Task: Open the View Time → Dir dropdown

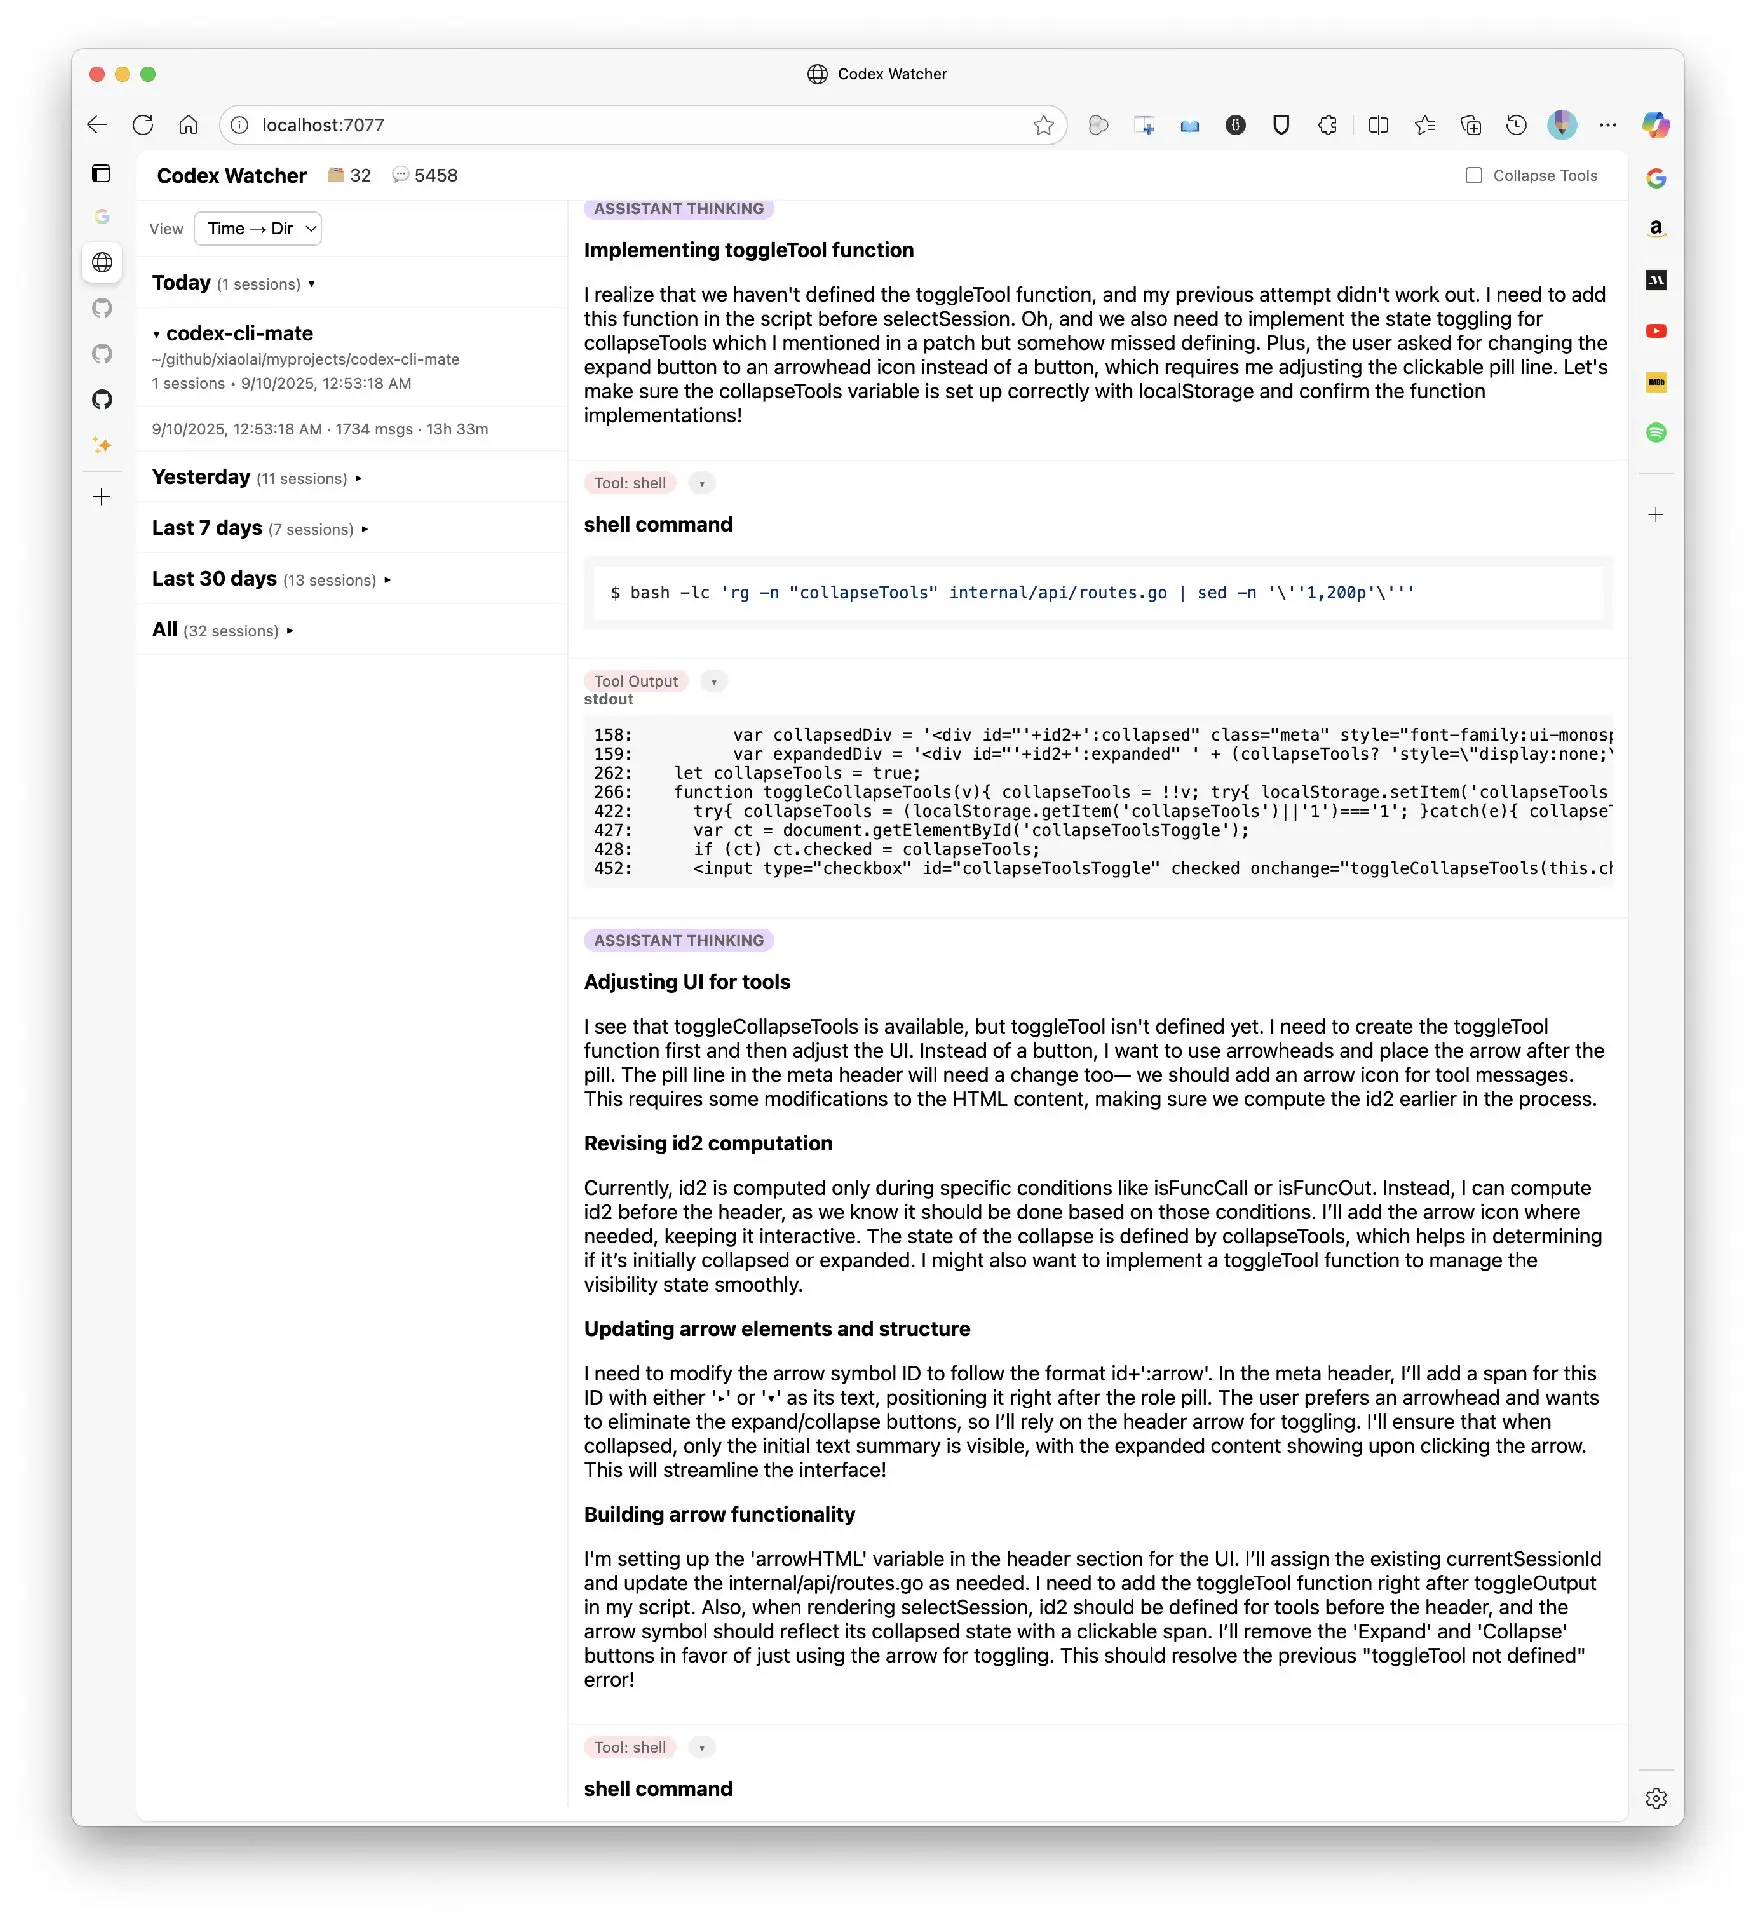Action: pos(257,228)
